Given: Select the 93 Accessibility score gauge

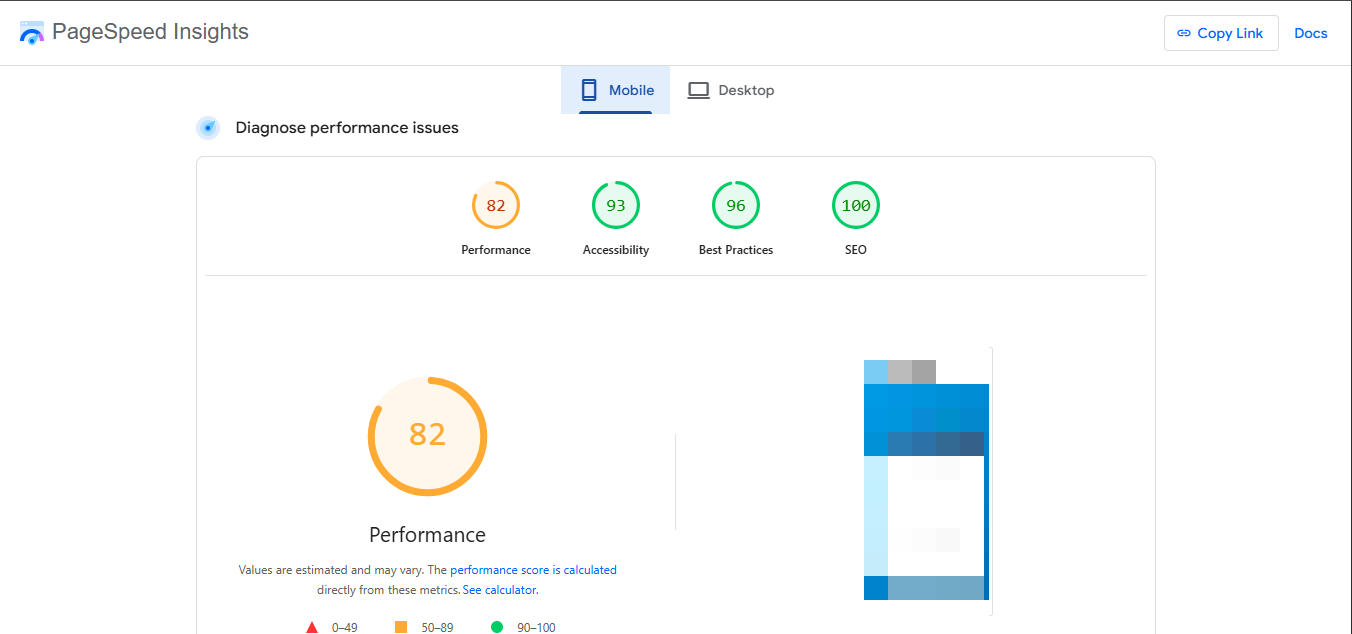Looking at the screenshot, I should (x=615, y=204).
